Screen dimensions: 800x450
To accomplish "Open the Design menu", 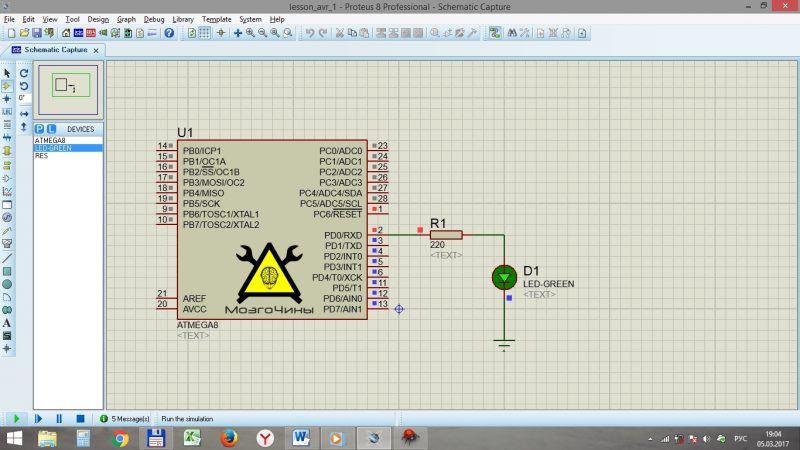I will (x=98, y=19).
